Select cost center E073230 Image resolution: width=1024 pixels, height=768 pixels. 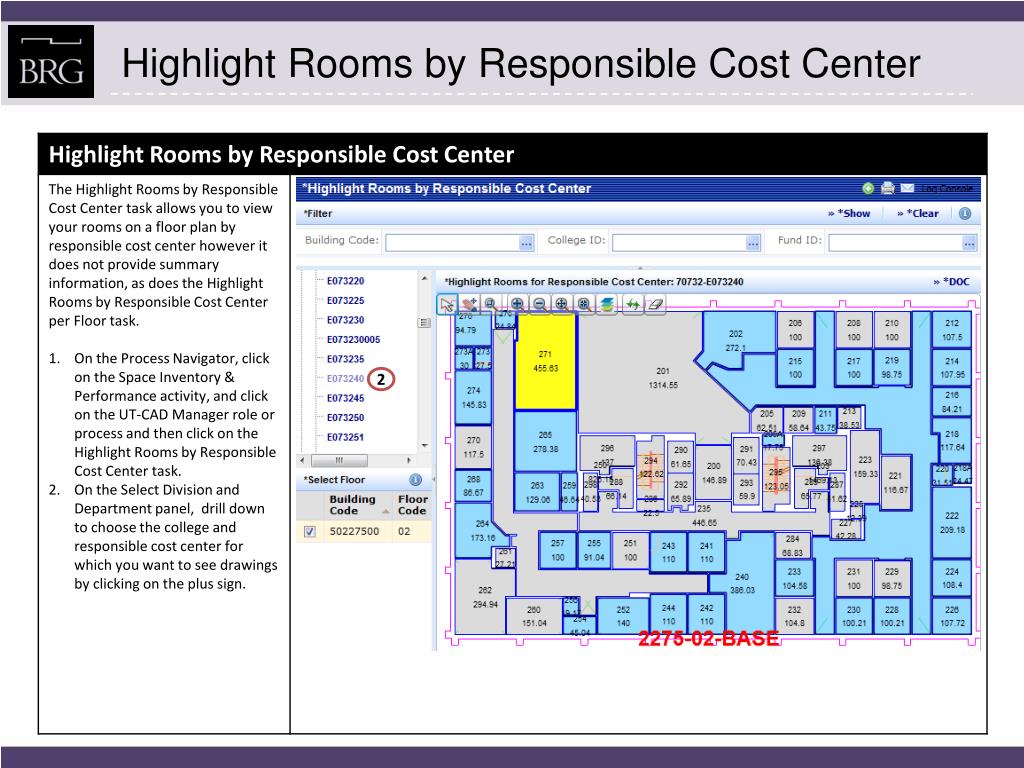[x=345, y=320]
